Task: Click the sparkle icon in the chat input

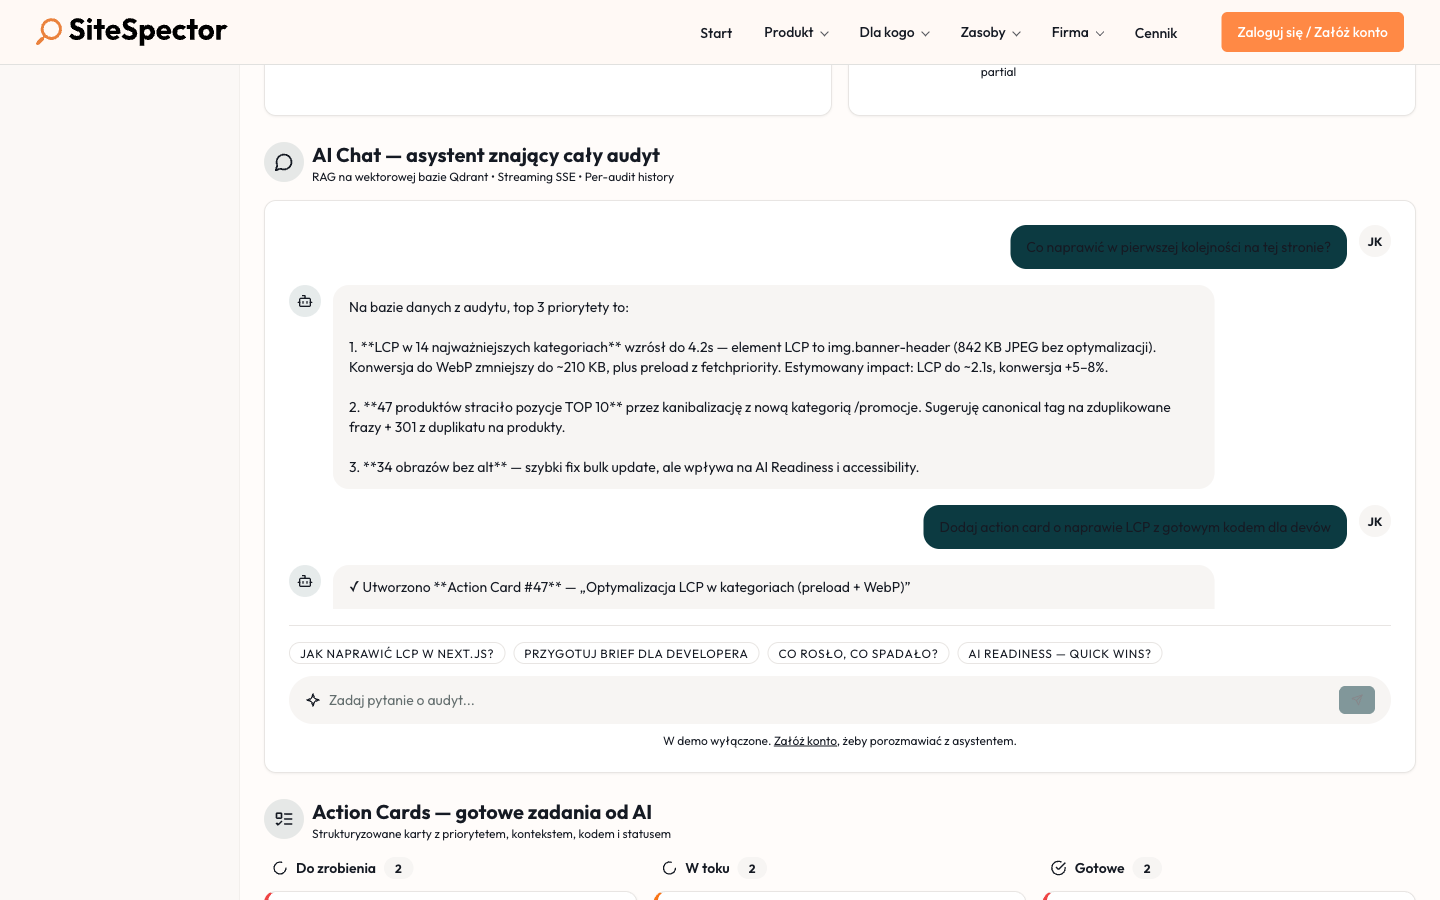Action: [x=314, y=700]
